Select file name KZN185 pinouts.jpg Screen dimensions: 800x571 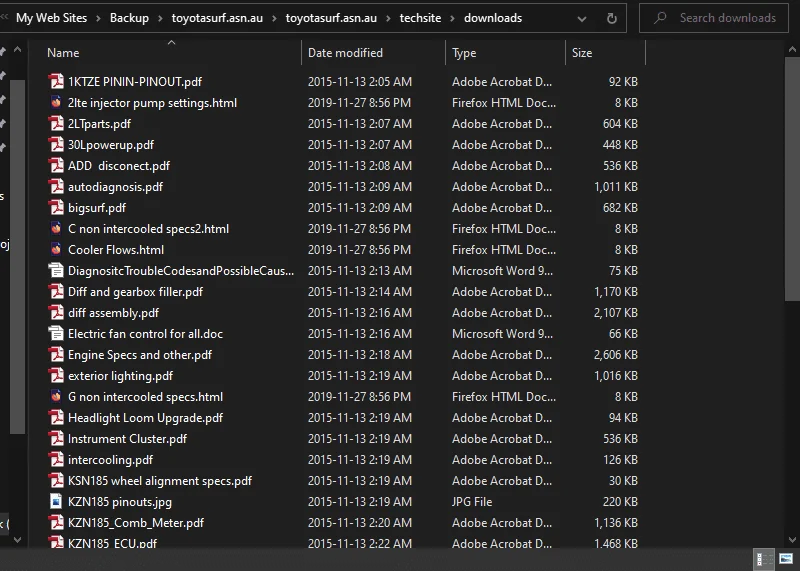[x=120, y=502]
